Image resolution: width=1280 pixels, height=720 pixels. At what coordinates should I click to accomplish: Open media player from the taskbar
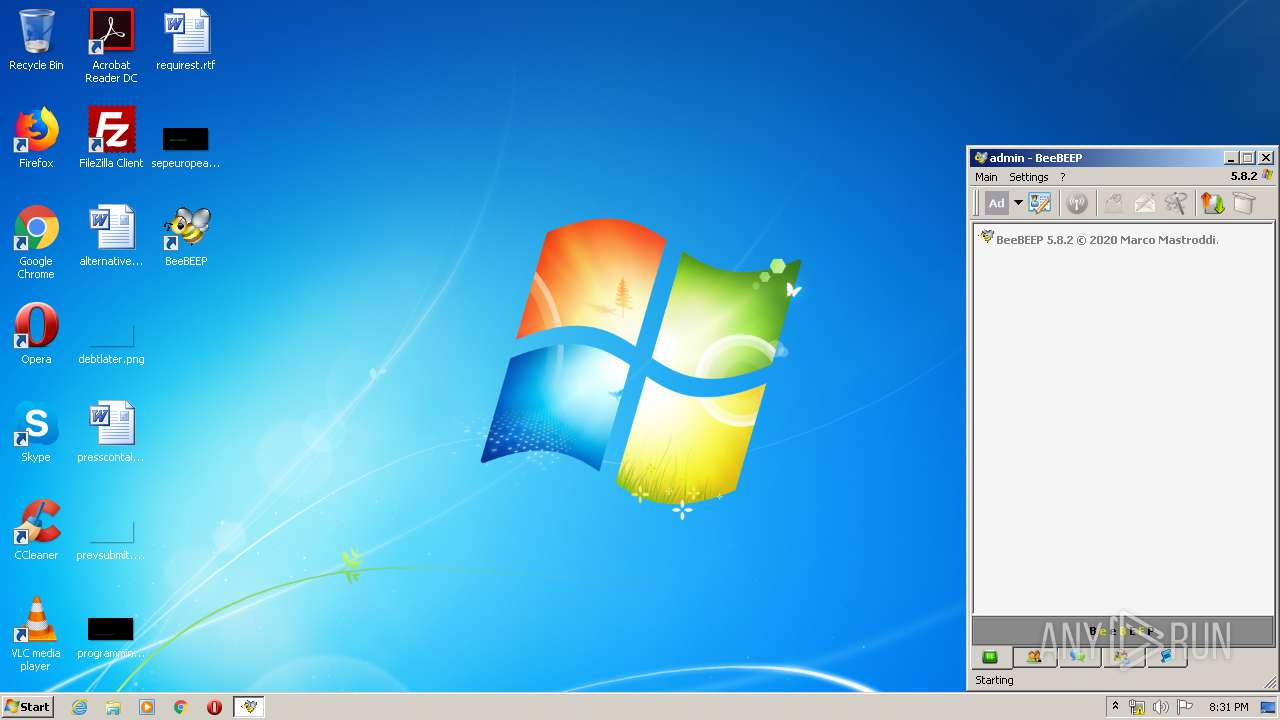147,707
